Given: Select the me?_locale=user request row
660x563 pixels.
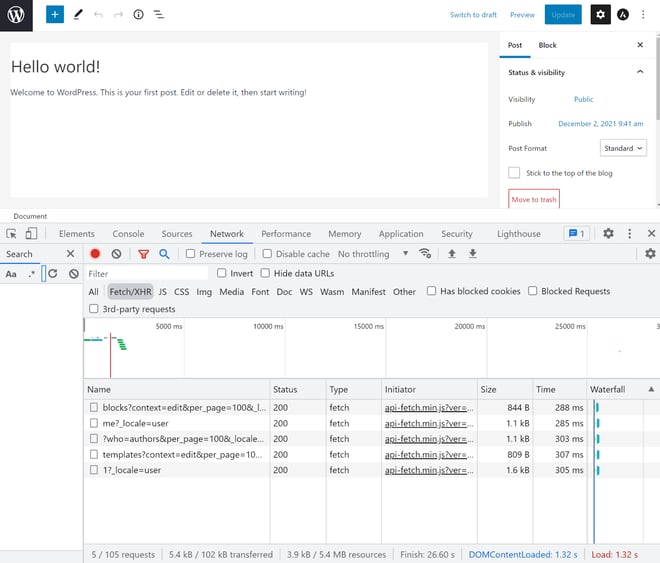Looking at the screenshot, I should (335, 423).
